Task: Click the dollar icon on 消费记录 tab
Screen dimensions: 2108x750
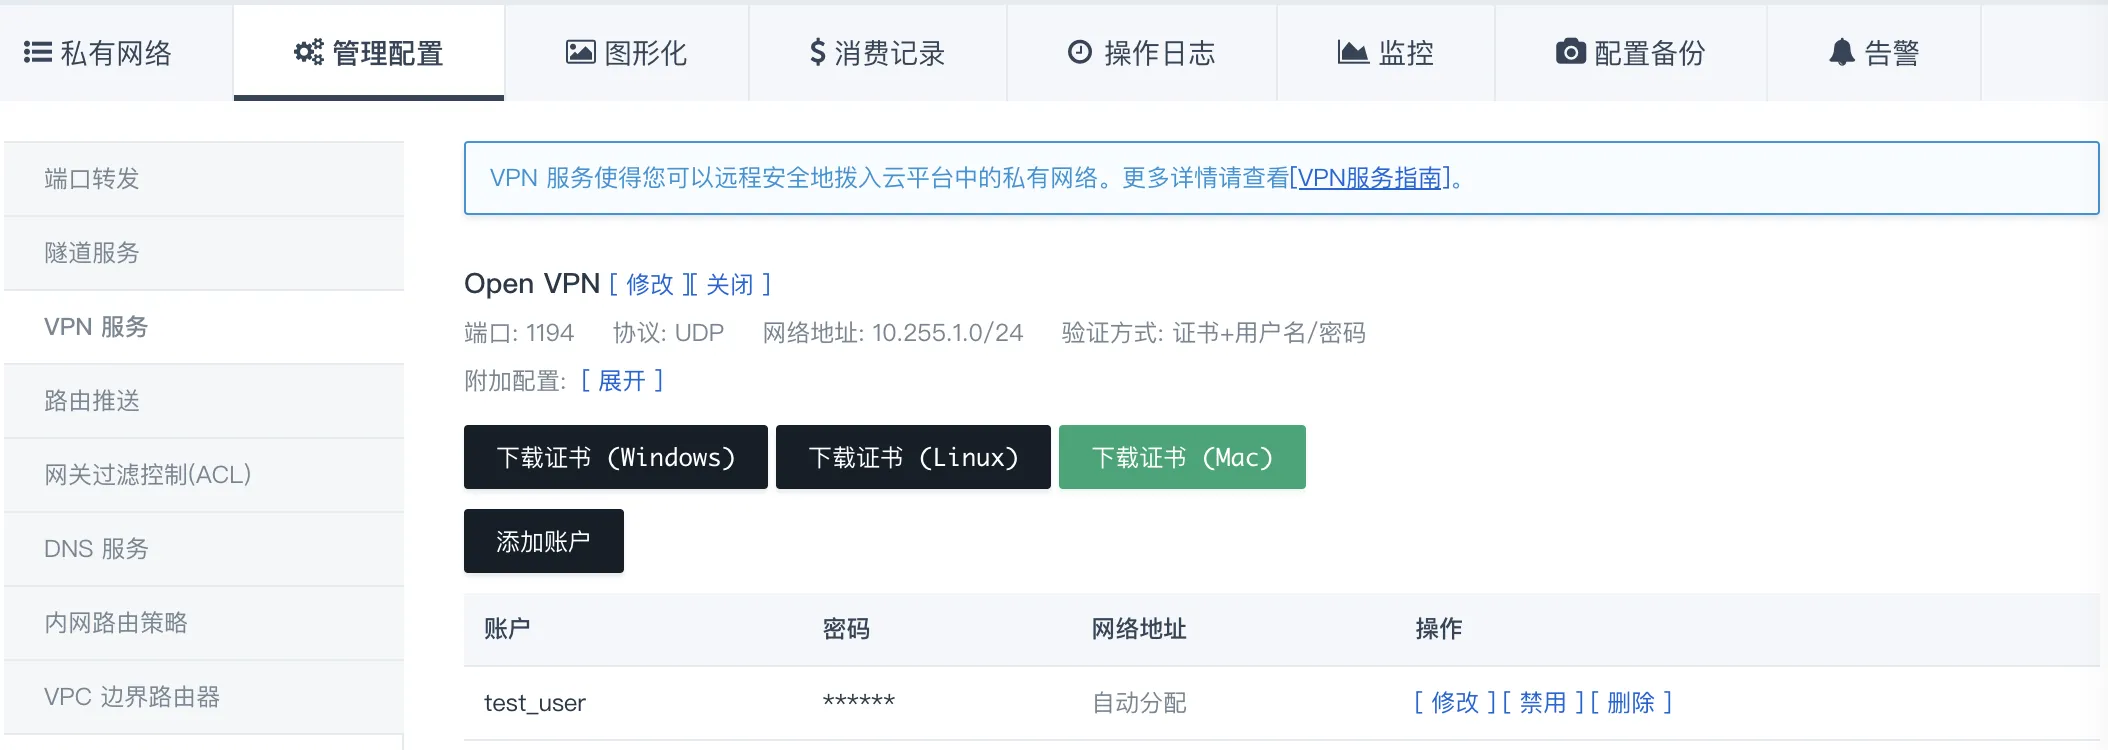Action: pos(817,52)
